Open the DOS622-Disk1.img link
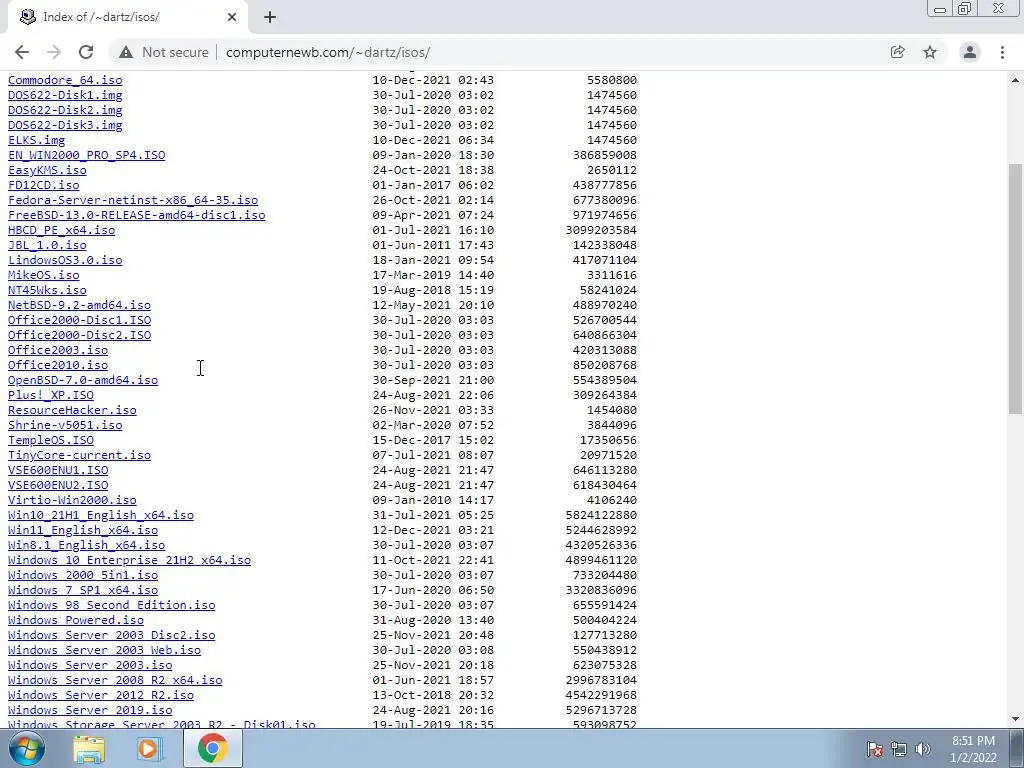 point(65,95)
